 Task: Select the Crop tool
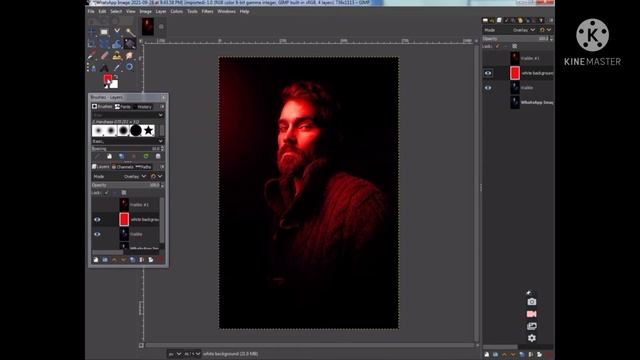(x=91, y=43)
